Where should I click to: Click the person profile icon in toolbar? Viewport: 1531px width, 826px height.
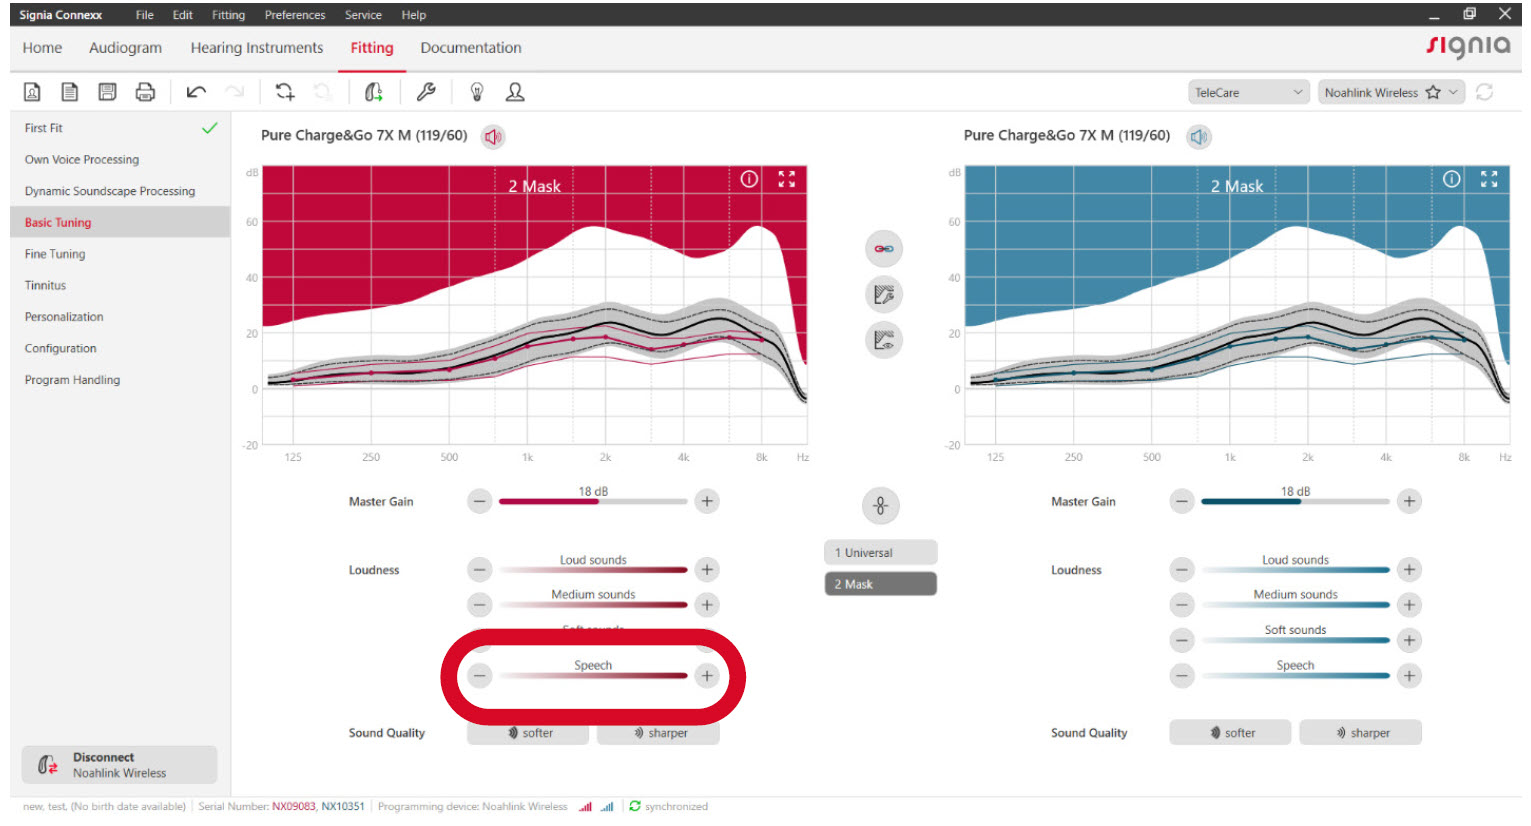[515, 92]
